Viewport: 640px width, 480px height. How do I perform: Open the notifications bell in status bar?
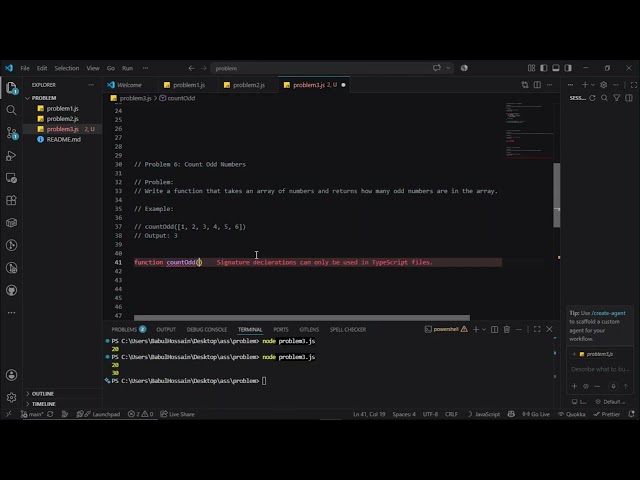tap(631, 414)
